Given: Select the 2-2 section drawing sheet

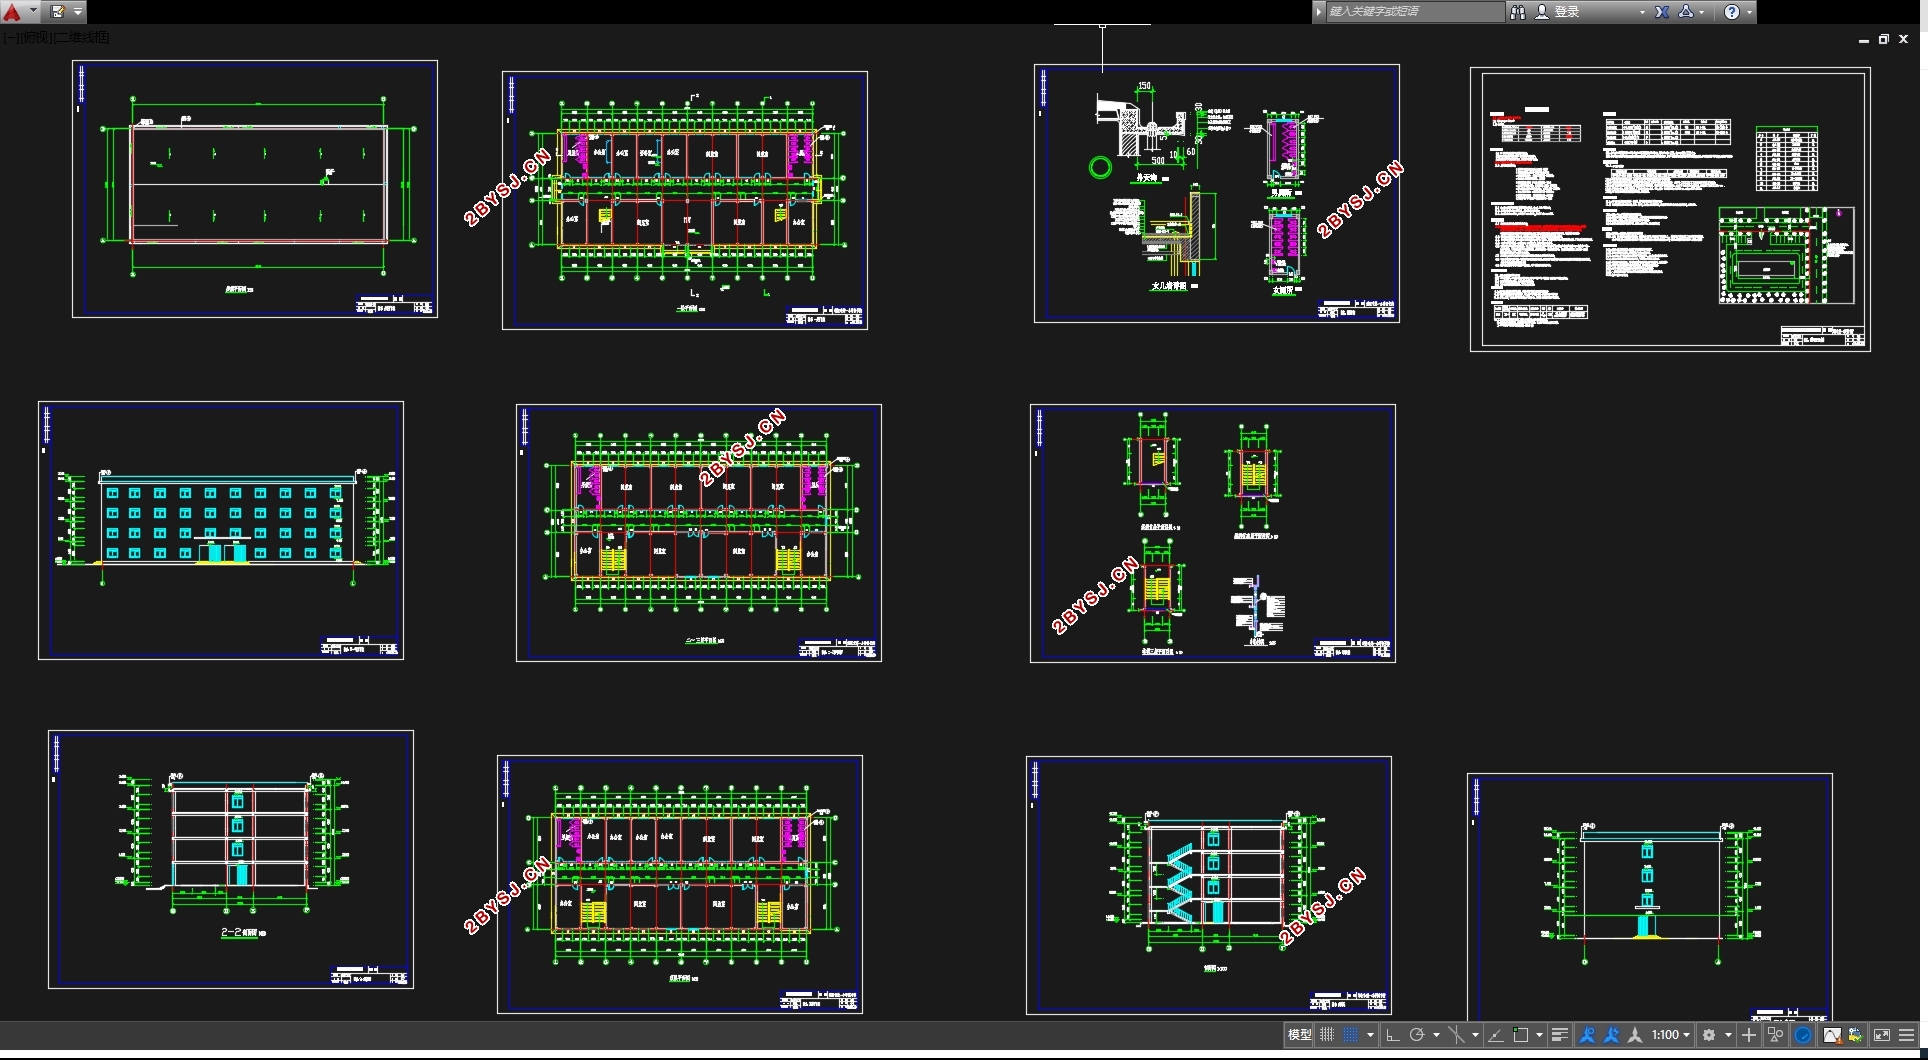Looking at the screenshot, I should (x=231, y=859).
